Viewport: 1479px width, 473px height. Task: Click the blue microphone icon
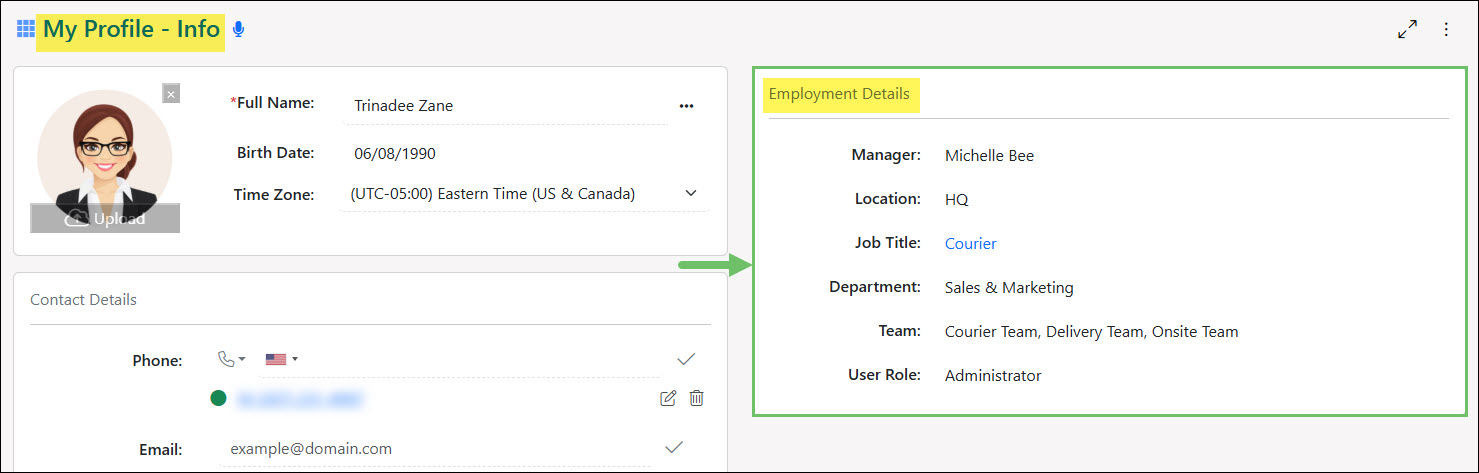pyautogui.click(x=238, y=30)
